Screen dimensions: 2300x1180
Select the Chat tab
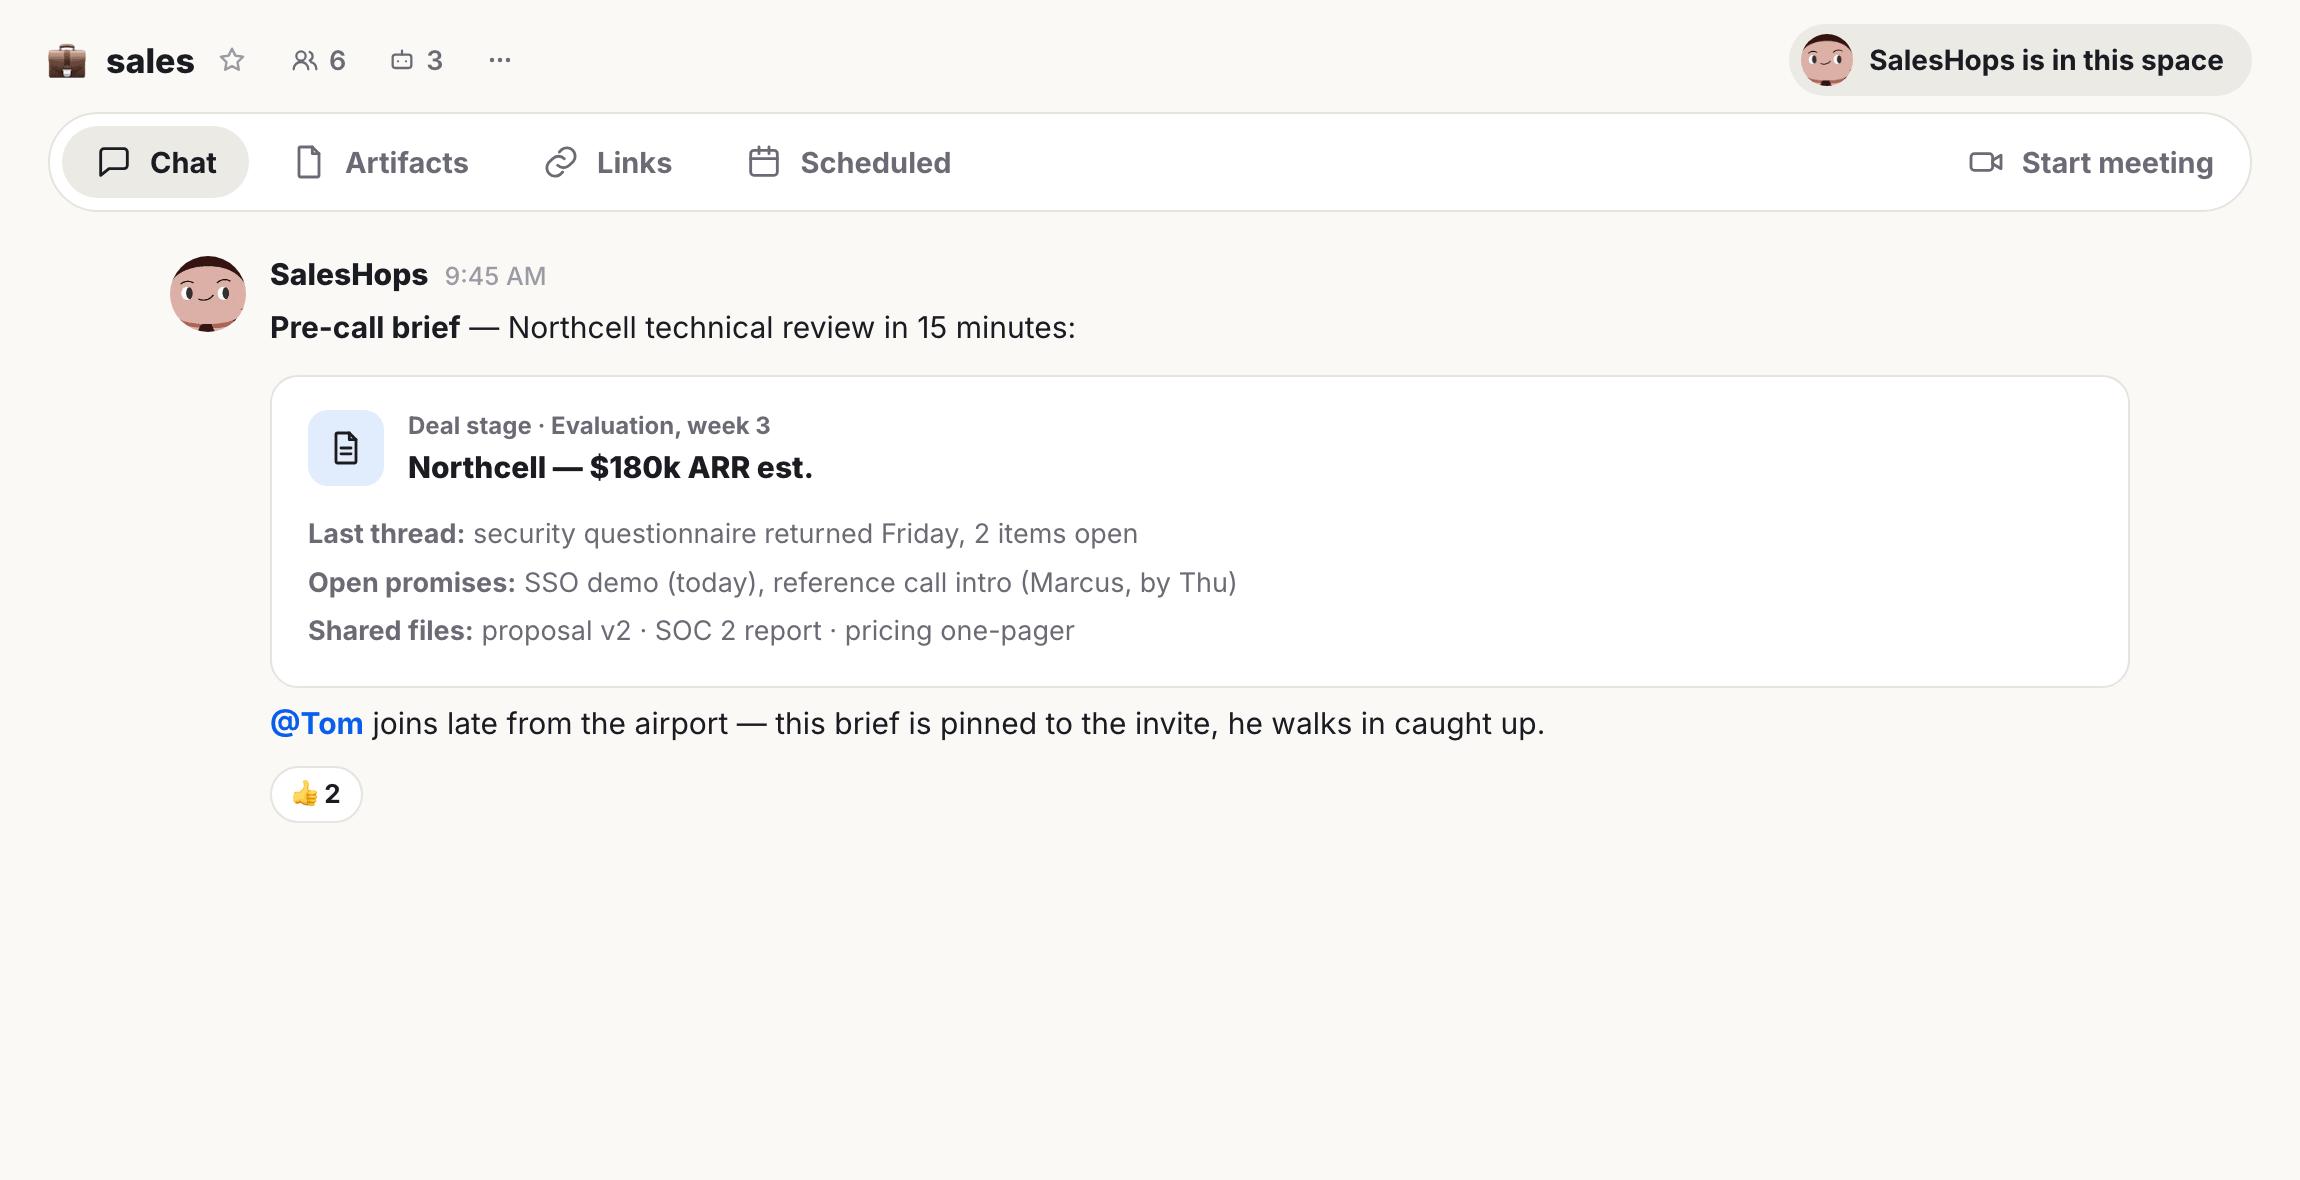tap(156, 162)
